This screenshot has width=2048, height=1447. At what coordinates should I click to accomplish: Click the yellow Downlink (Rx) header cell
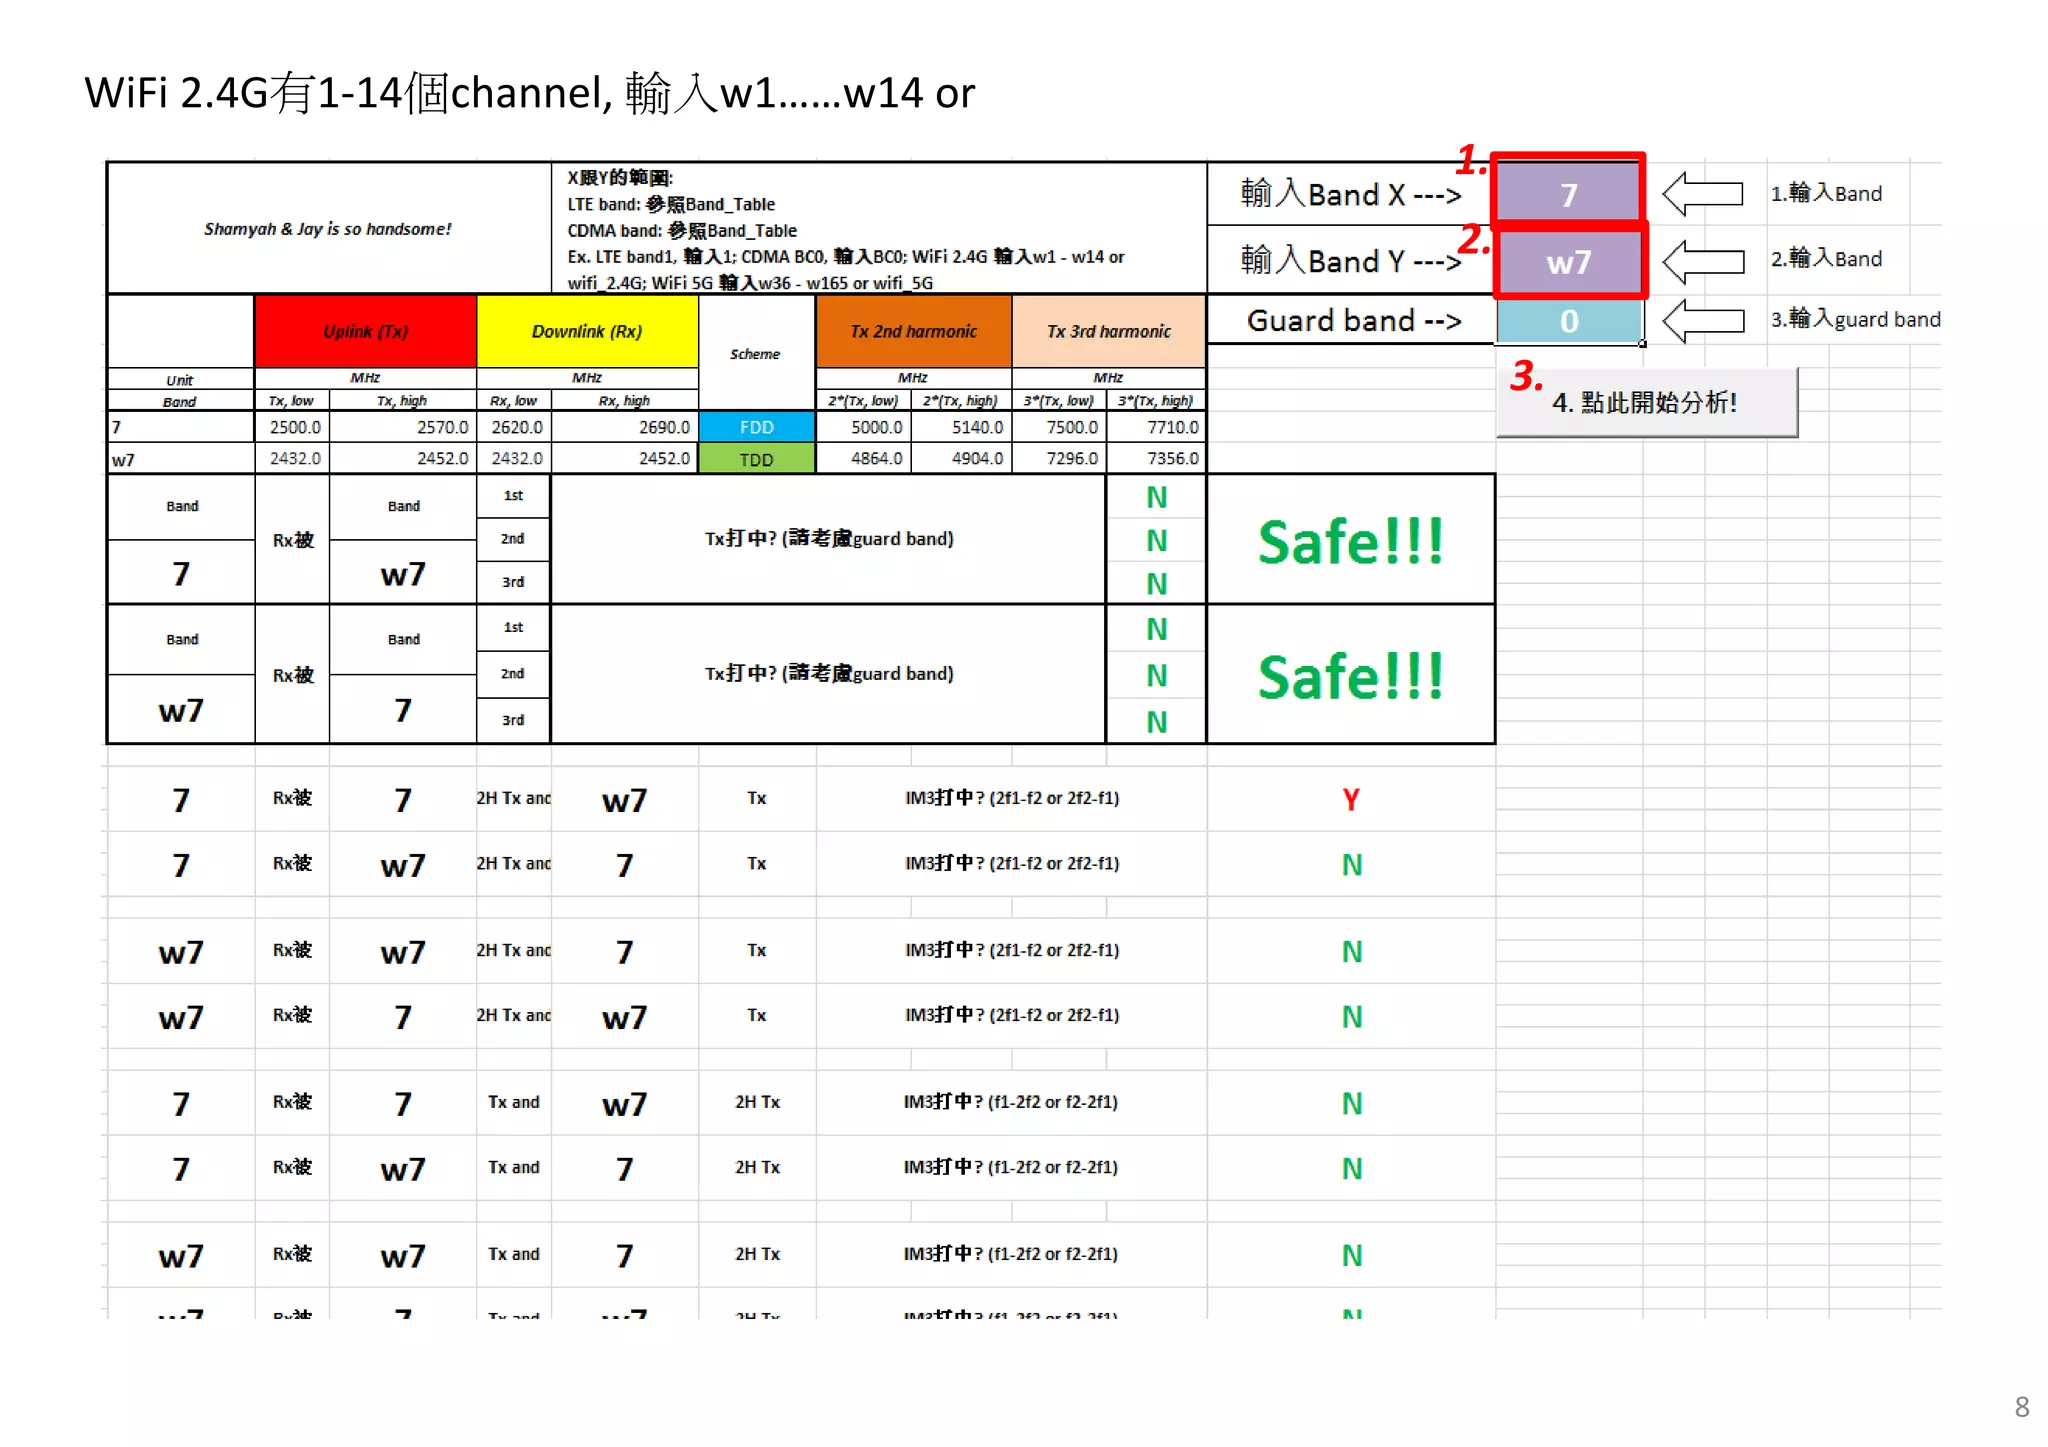tap(587, 331)
